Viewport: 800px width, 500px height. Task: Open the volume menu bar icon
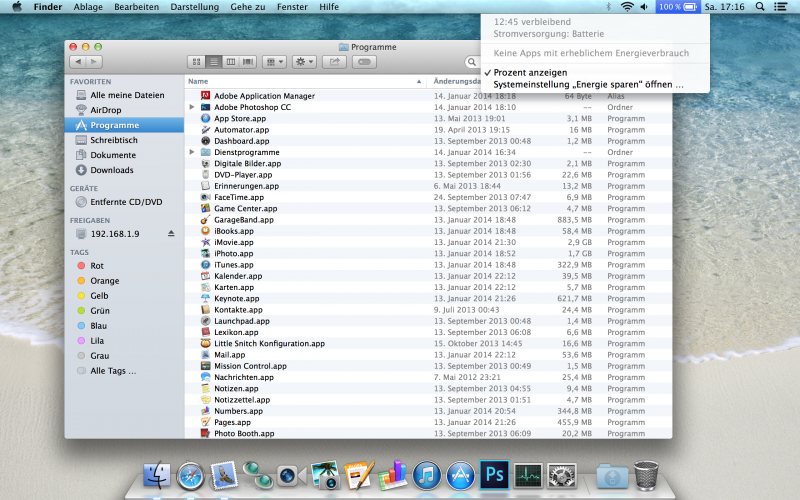coord(644,7)
